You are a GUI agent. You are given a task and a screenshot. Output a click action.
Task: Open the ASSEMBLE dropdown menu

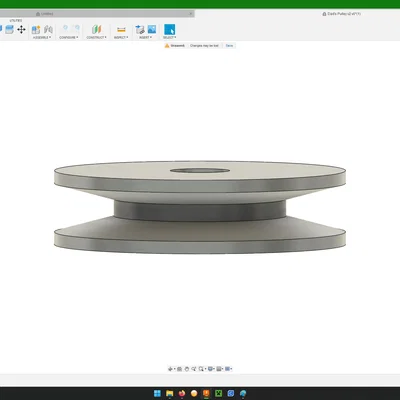point(42,37)
